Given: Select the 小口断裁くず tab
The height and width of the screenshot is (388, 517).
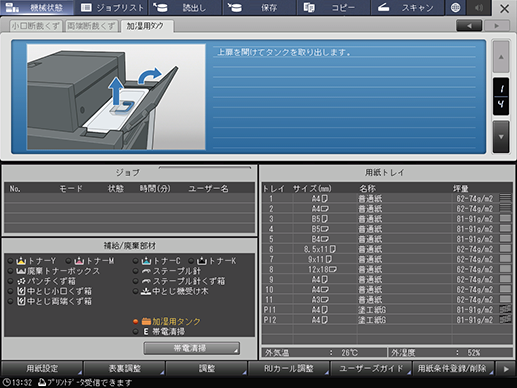Looking at the screenshot, I should pos(35,26).
